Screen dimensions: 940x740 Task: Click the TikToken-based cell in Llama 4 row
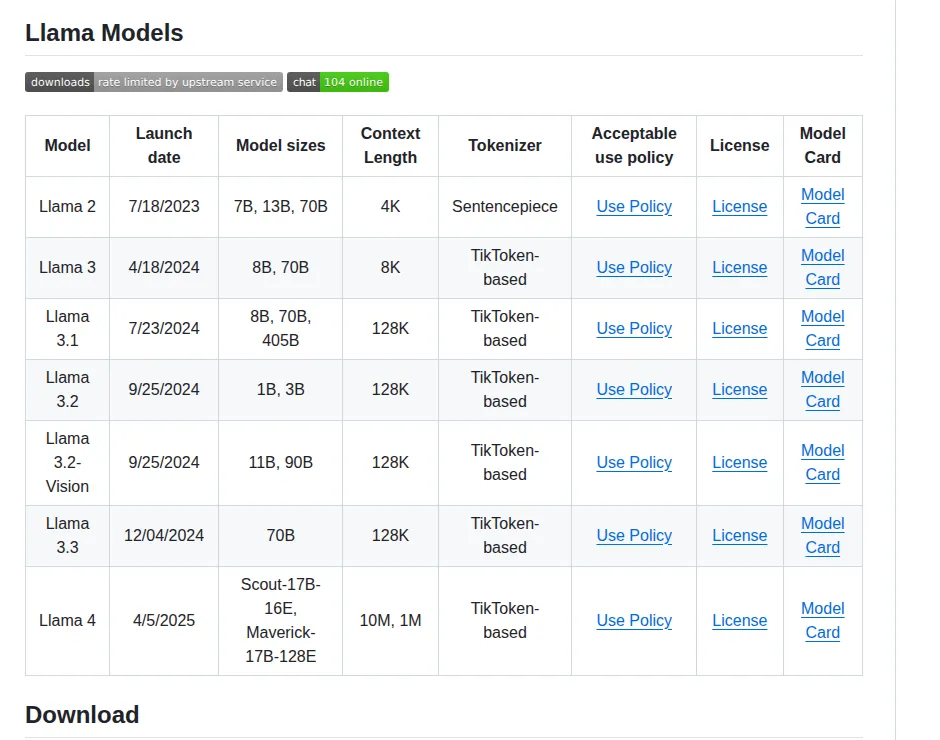coord(505,621)
